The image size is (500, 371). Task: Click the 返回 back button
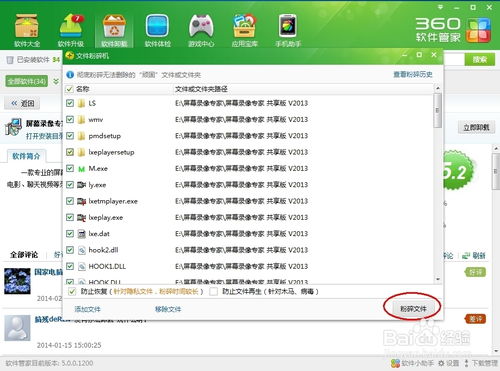[x=22, y=103]
